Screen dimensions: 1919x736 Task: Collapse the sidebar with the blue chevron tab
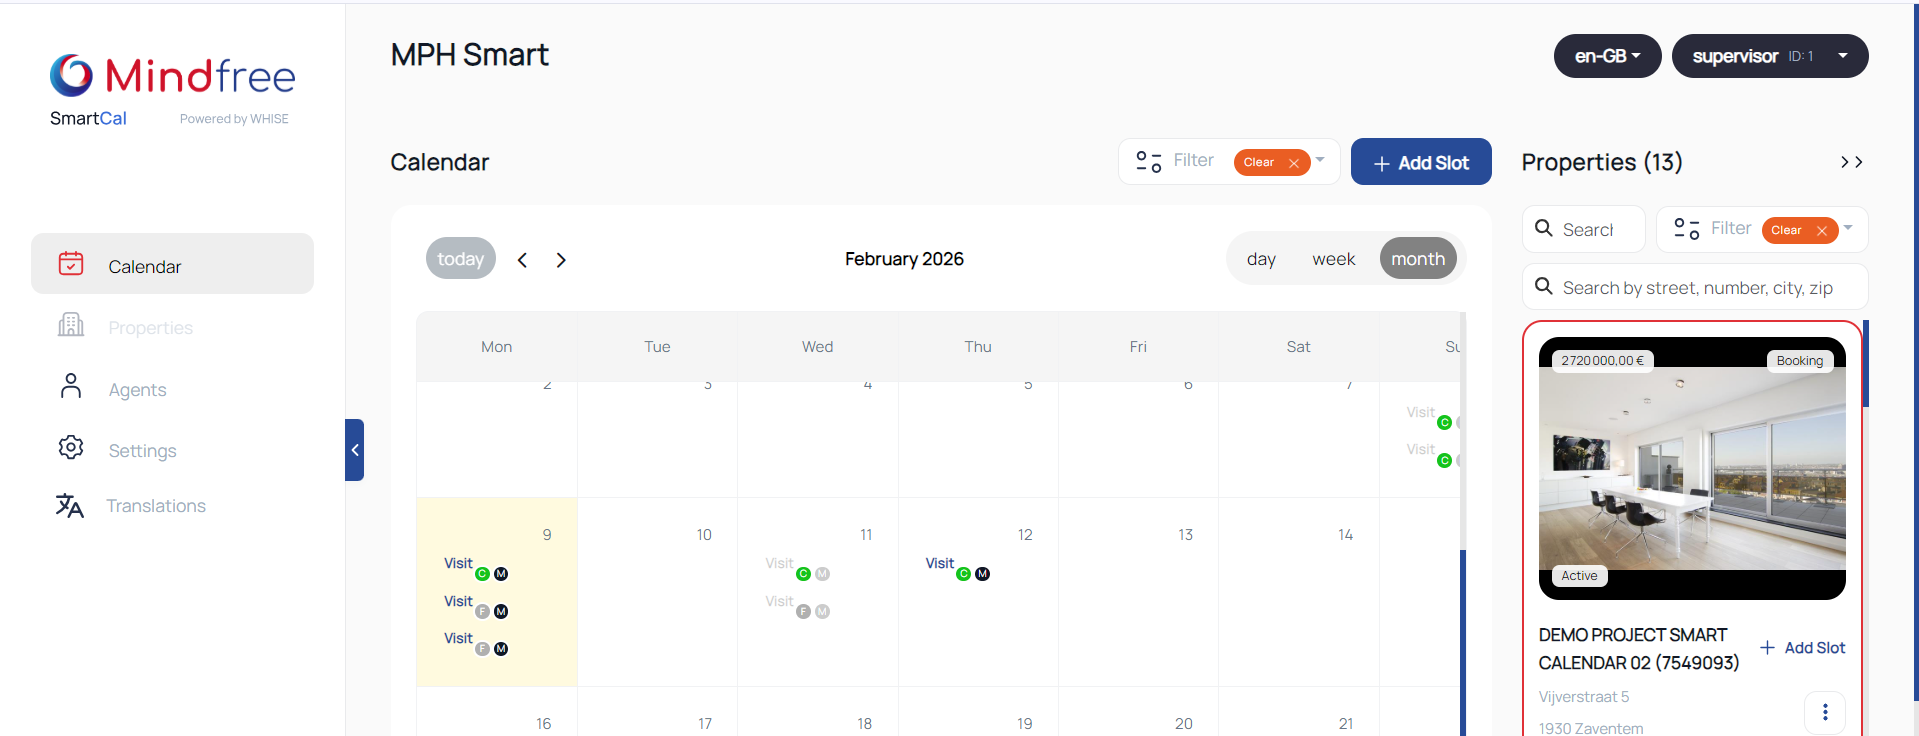(x=354, y=450)
